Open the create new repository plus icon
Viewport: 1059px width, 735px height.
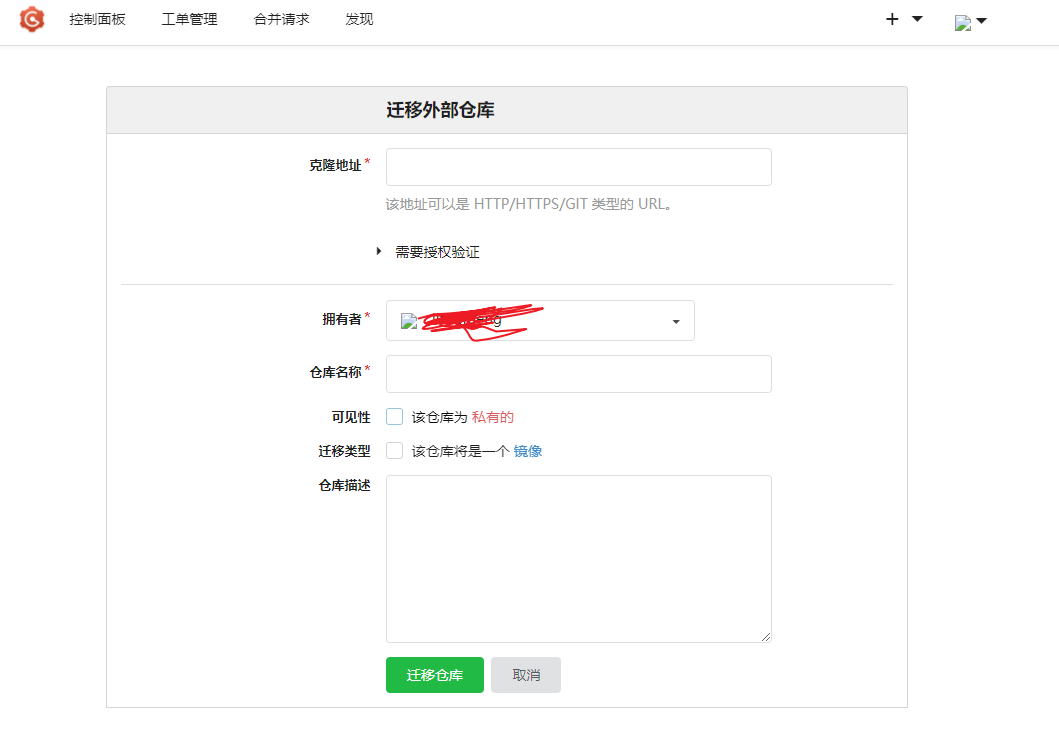(891, 18)
